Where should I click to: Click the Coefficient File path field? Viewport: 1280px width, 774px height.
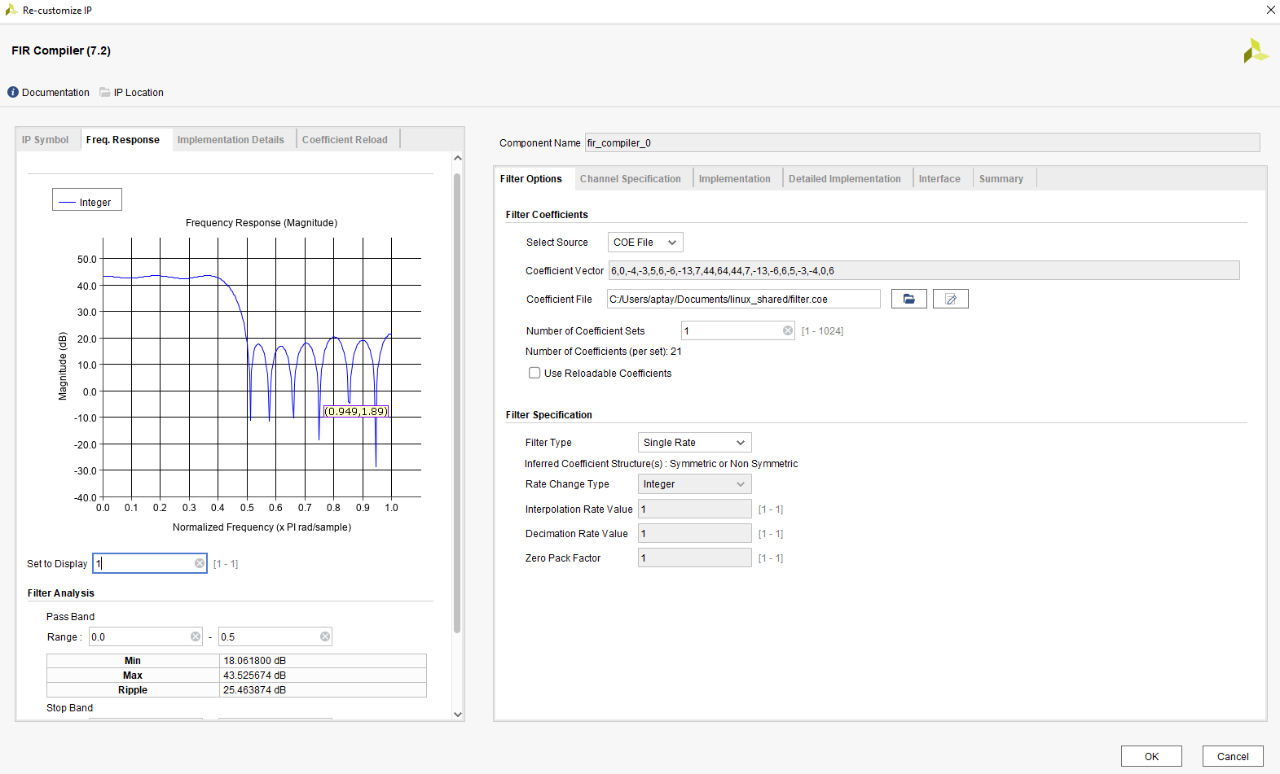pyautogui.click(x=743, y=299)
